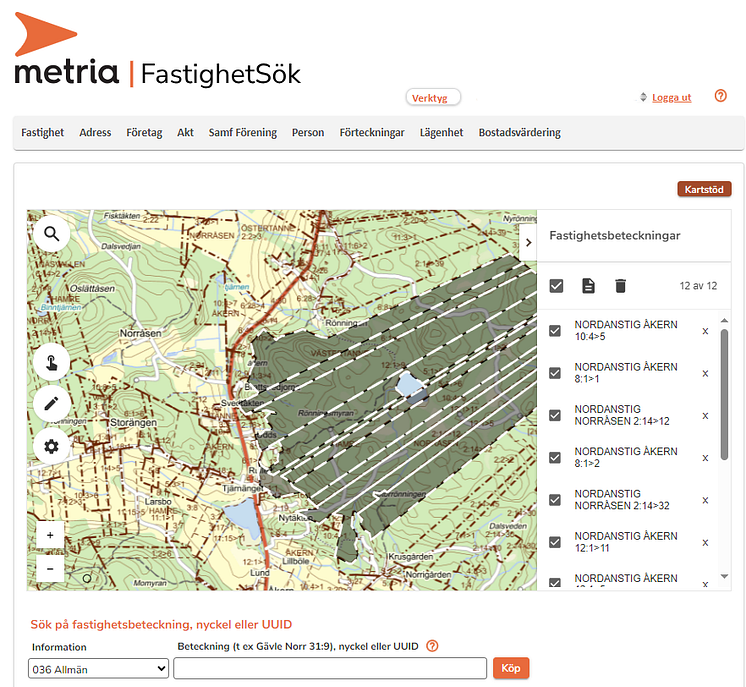This screenshot has height=687, width=746.
Task: Click the document export icon in list panel
Action: (x=588, y=286)
